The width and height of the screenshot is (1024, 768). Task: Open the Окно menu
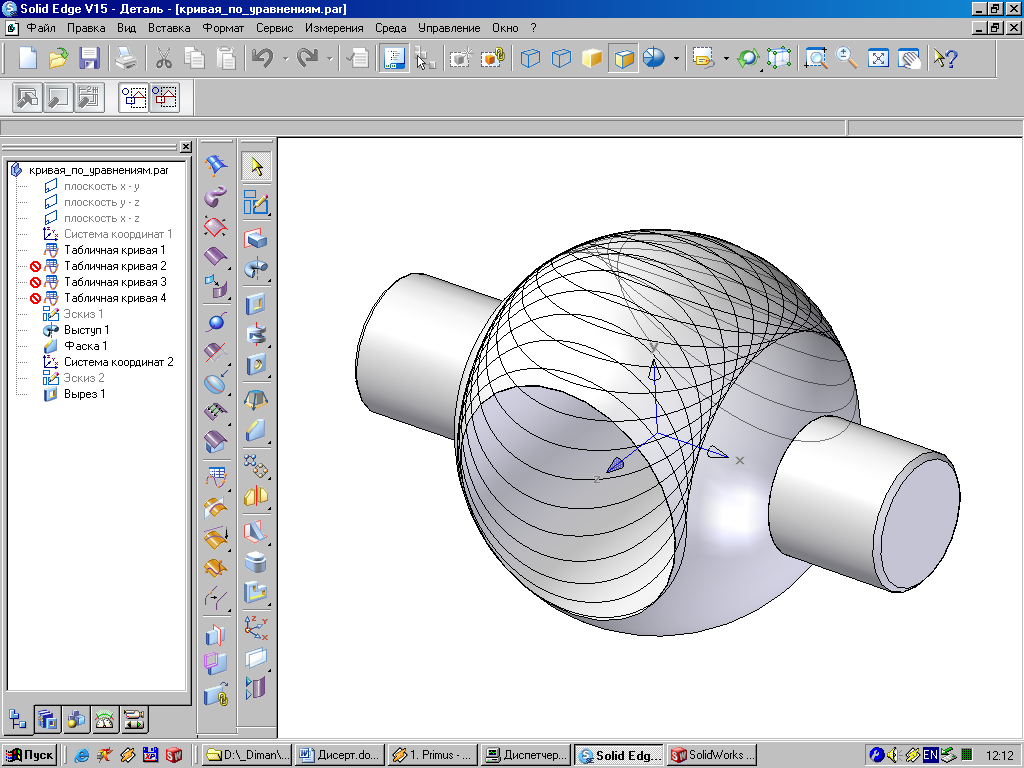(x=505, y=28)
